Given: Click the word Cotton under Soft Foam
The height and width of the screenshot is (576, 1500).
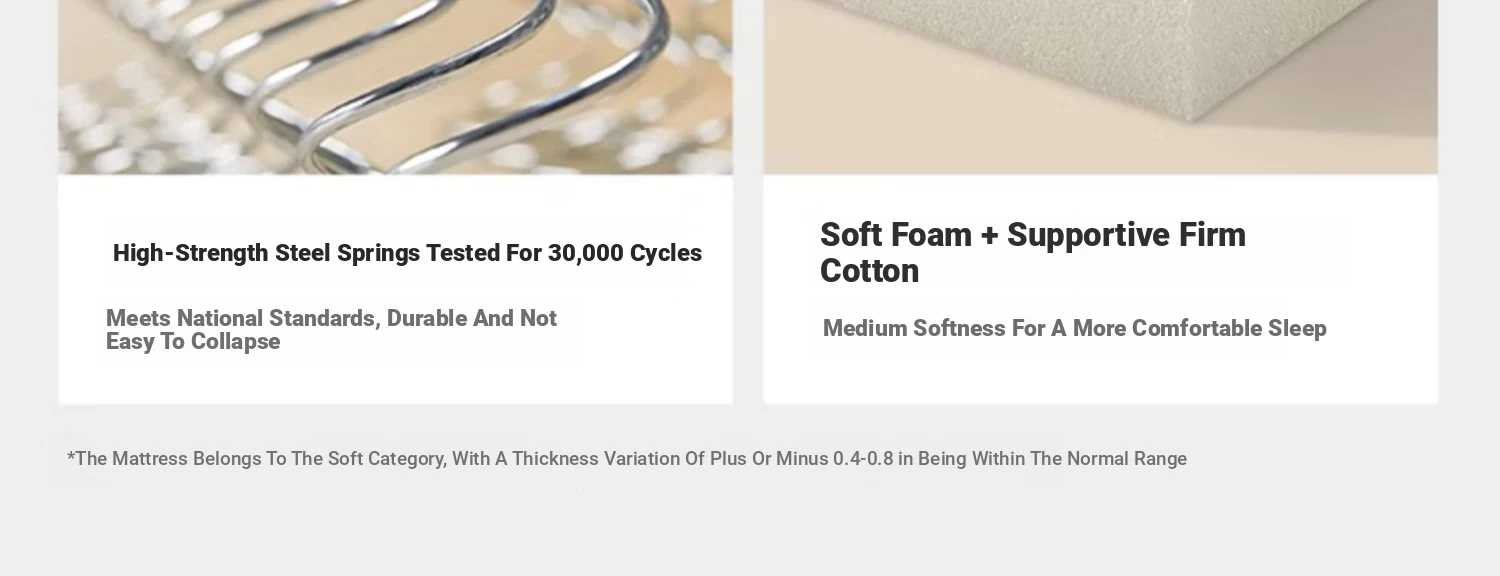Looking at the screenshot, I should [x=869, y=271].
